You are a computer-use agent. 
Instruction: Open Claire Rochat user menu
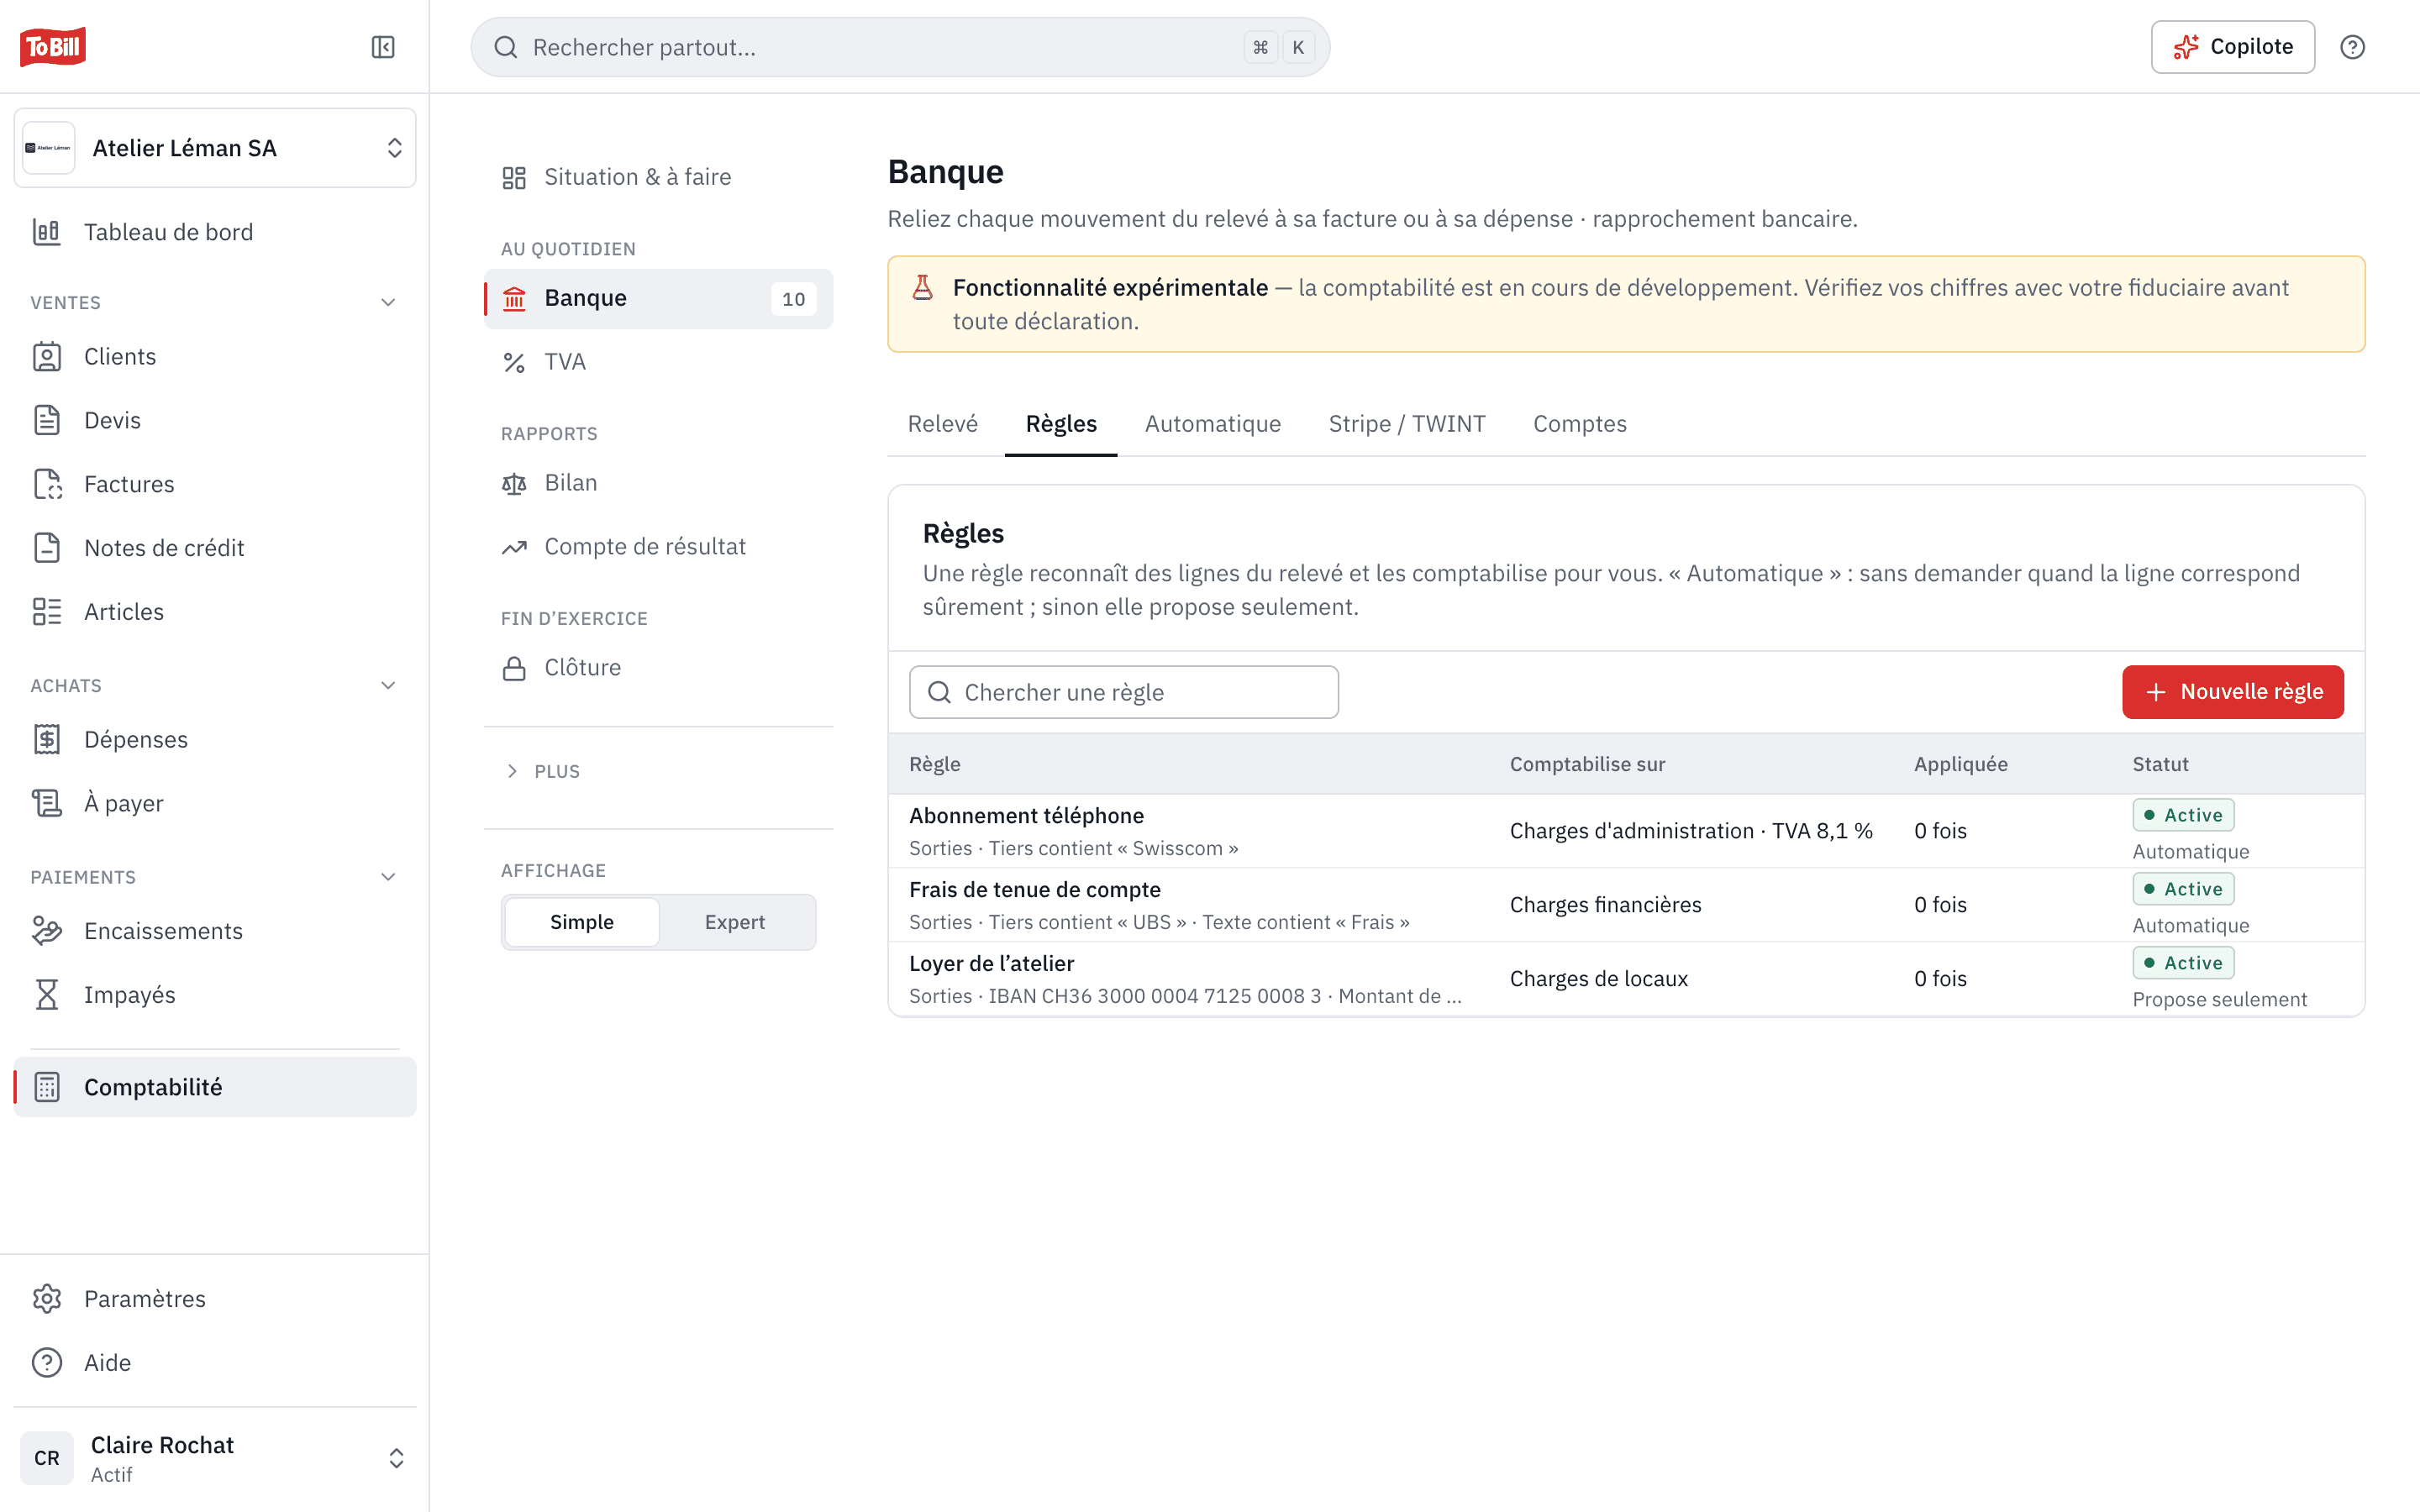[x=215, y=1458]
